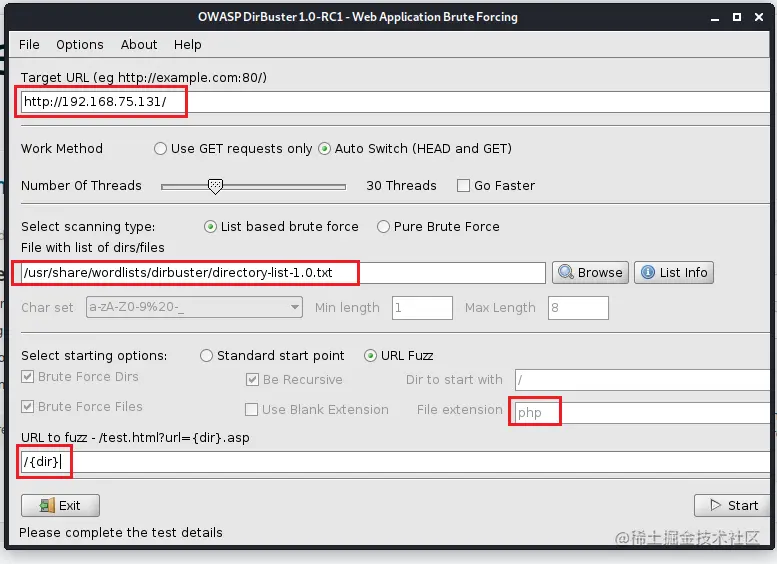Viewport: 777px width, 564px height.
Task: Close the DirBuster window
Action: pos(759,17)
